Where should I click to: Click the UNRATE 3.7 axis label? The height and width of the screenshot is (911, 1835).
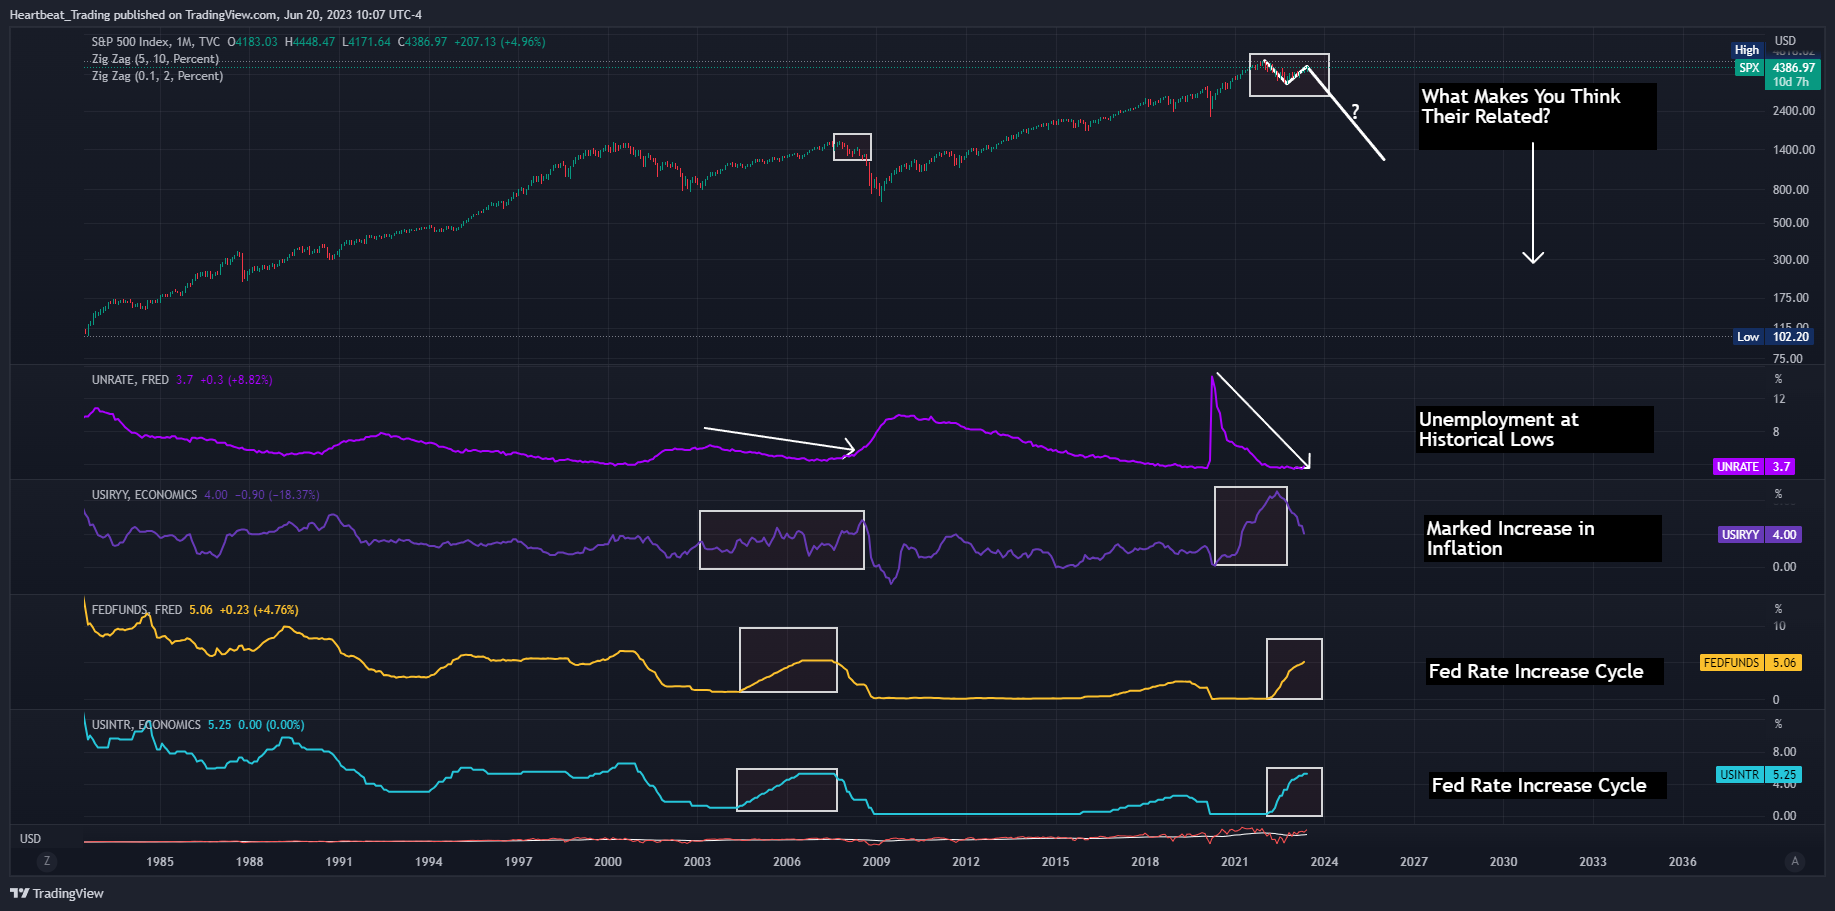(1755, 467)
